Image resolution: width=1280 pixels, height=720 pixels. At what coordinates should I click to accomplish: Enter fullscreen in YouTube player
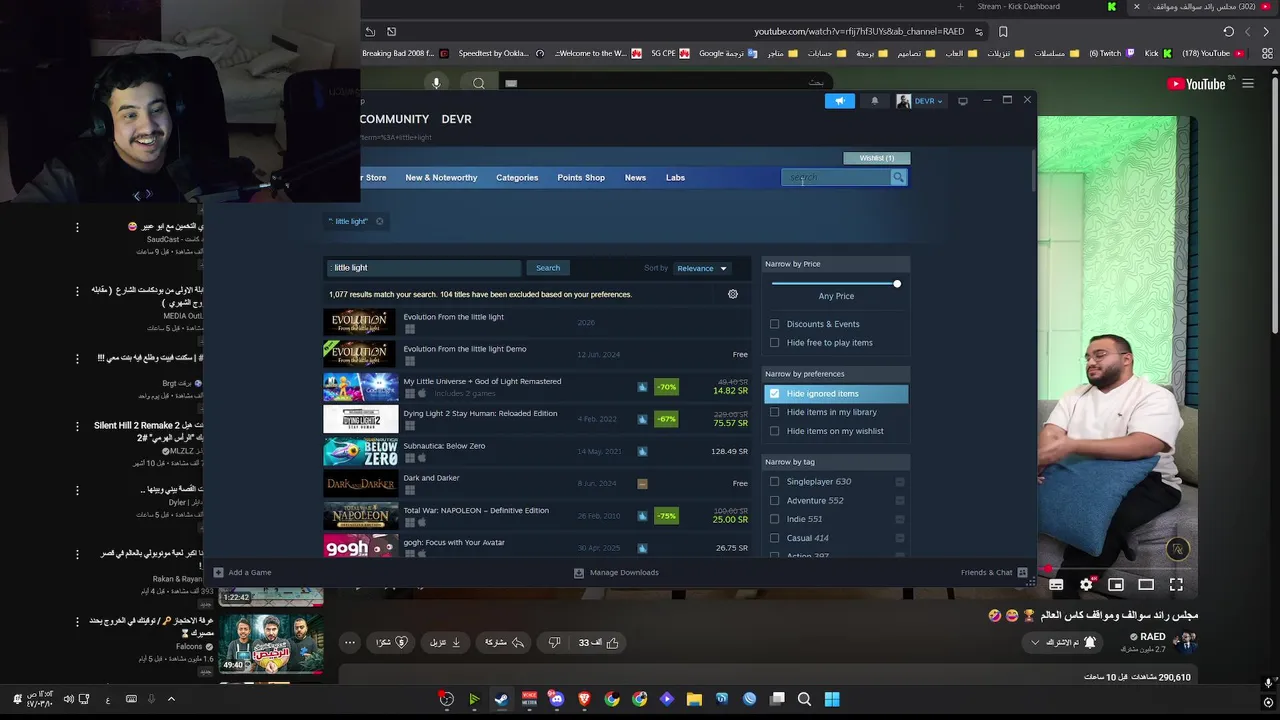(1176, 585)
